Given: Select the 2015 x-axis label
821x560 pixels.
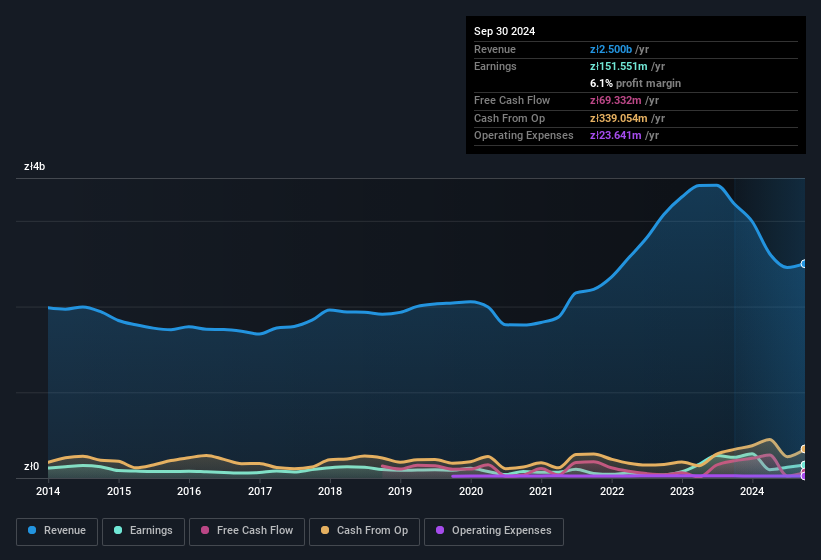Looking at the screenshot, I should (119, 491).
